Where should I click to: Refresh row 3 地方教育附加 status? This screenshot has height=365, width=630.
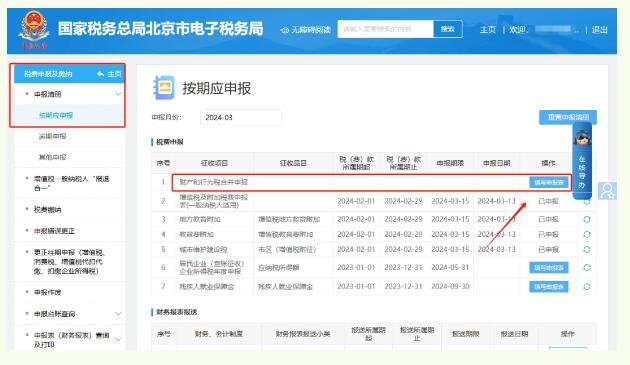click(x=587, y=219)
